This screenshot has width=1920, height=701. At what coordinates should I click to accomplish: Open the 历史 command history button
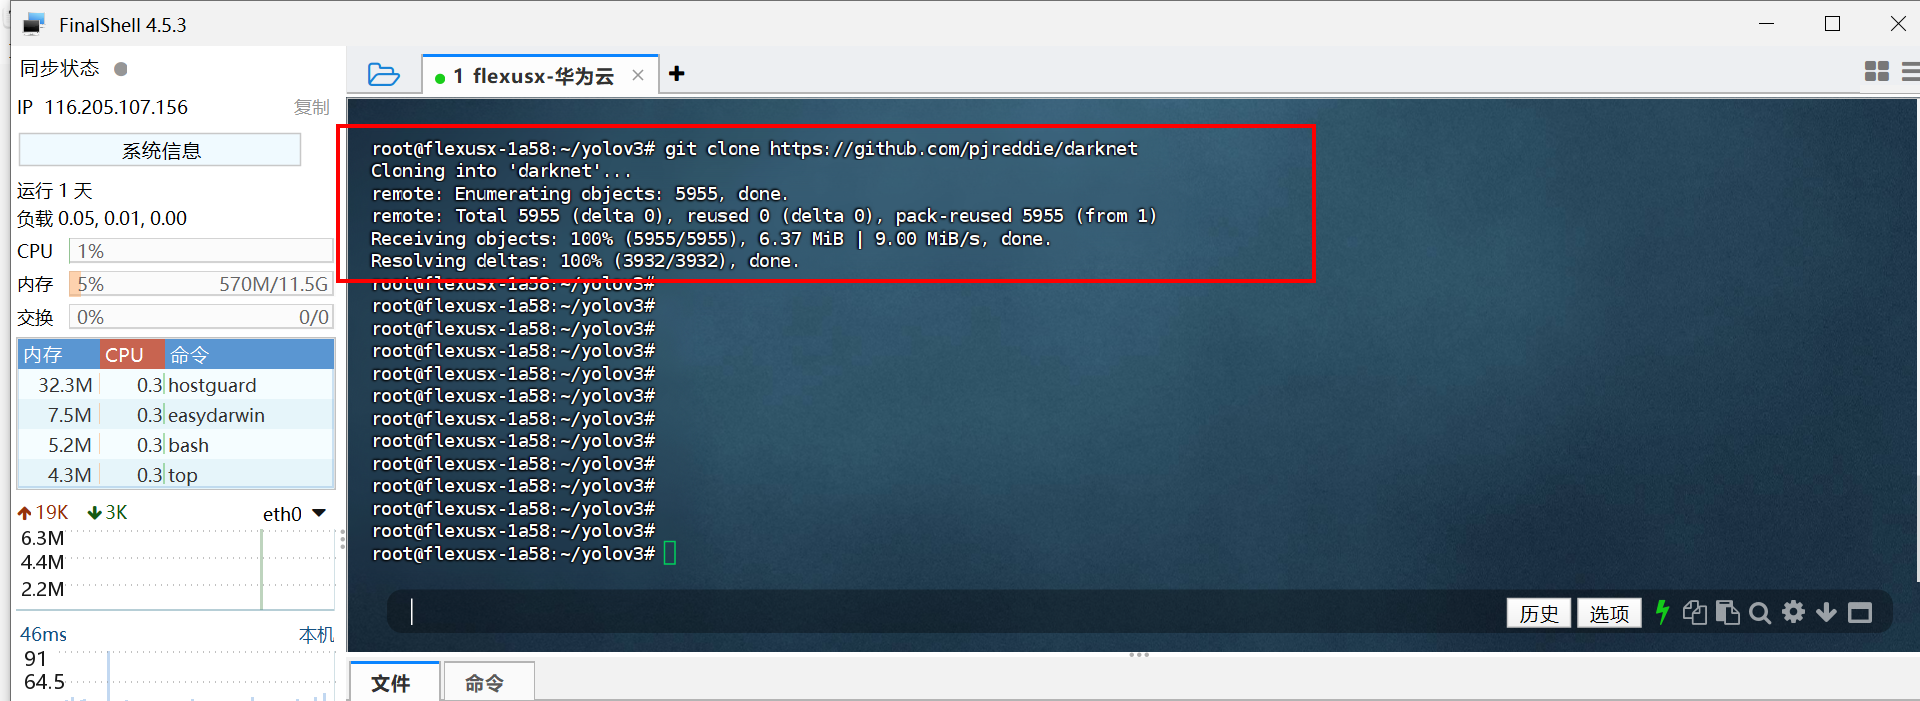(1538, 613)
